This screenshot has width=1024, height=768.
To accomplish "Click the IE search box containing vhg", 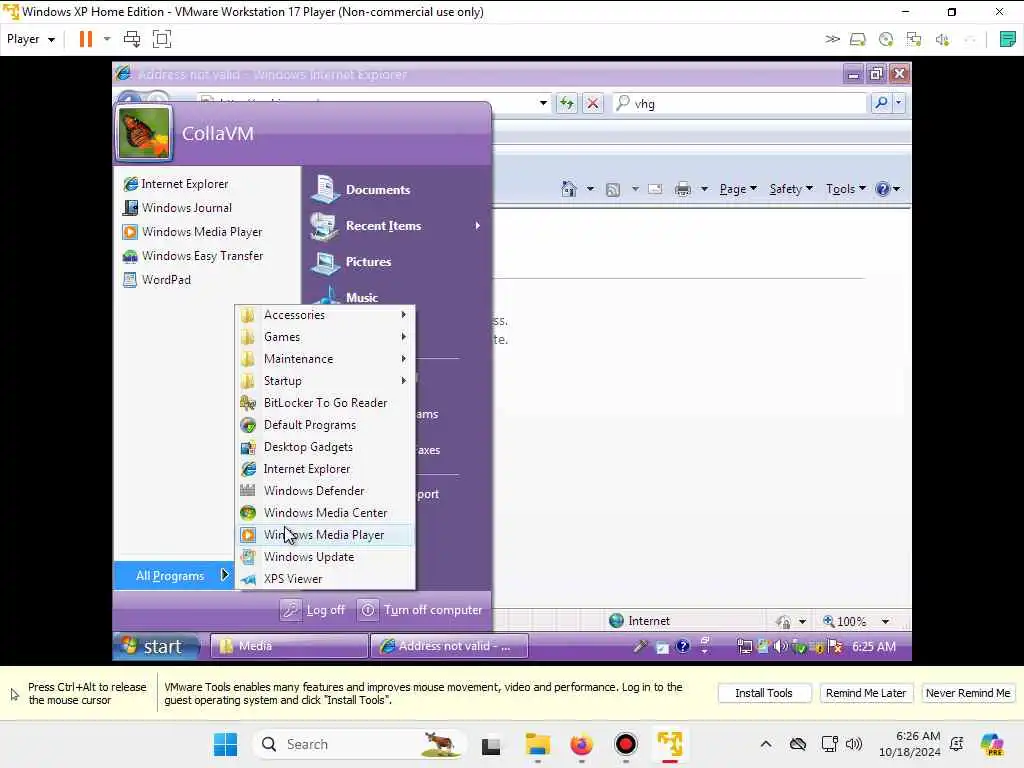I will point(739,103).
